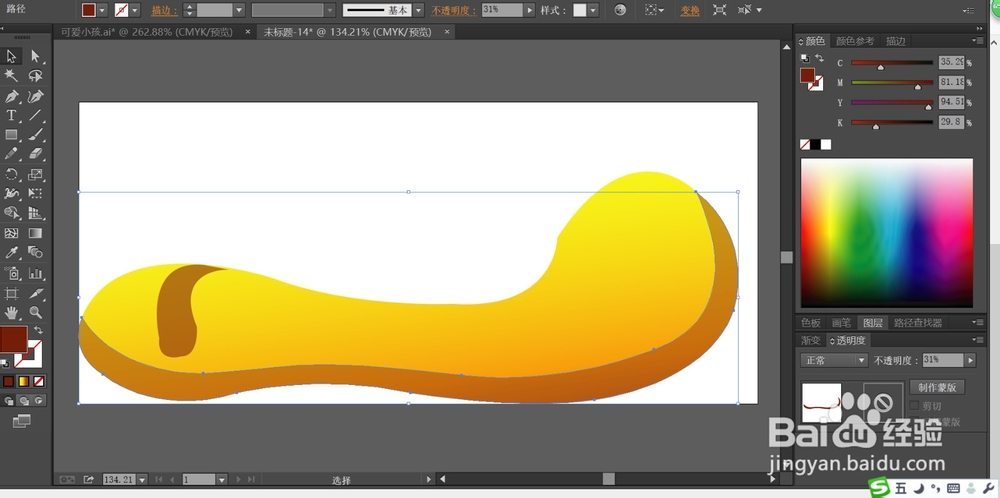
Task: Open the 正常 blending mode dropdown
Action: pos(834,360)
